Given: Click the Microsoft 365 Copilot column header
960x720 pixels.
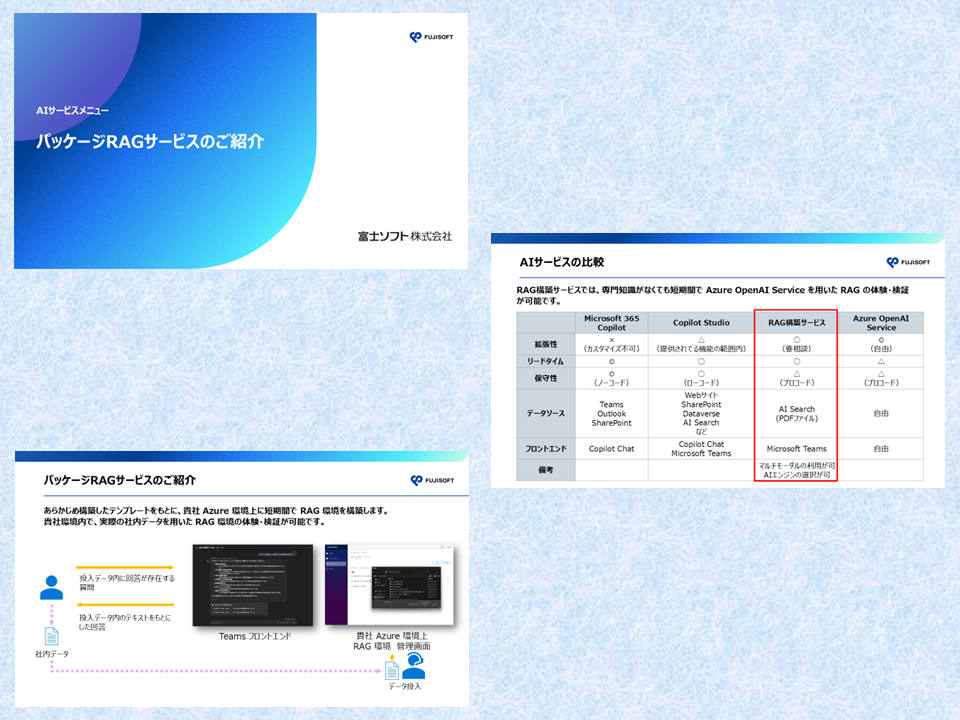Looking at the screenshot, I should [x=611, y=322].
